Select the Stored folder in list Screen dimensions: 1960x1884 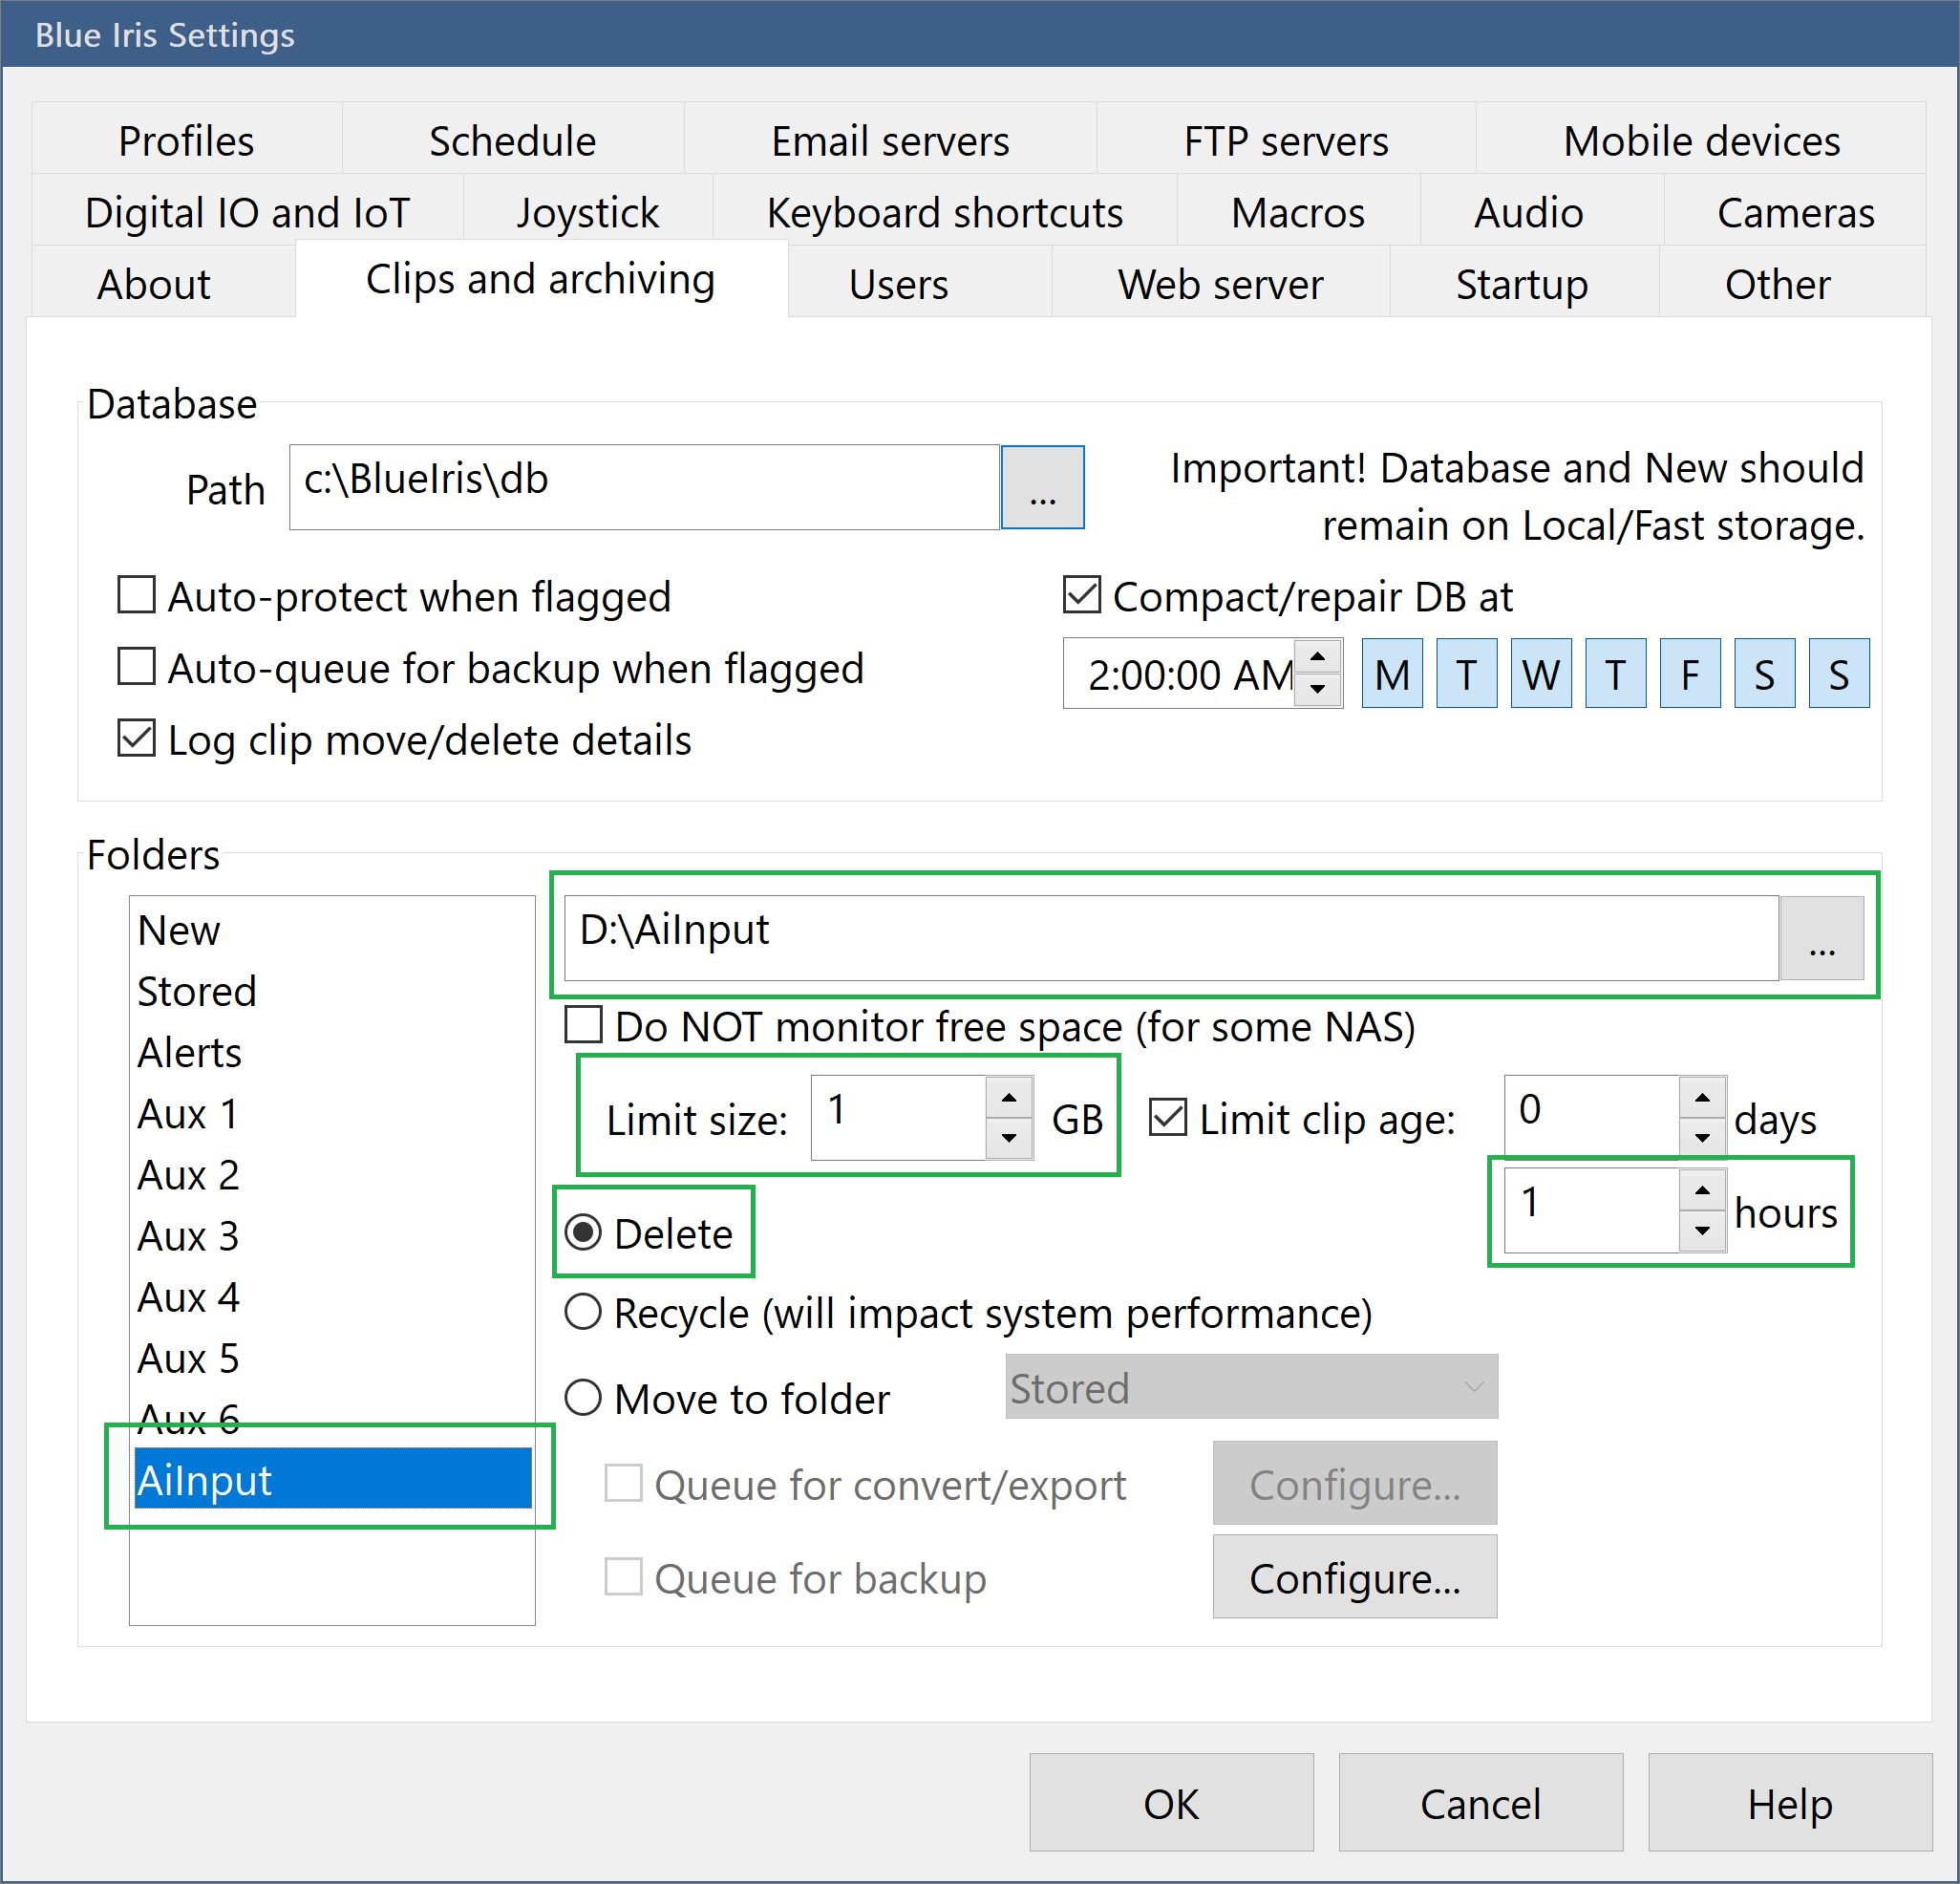(332, 991)
